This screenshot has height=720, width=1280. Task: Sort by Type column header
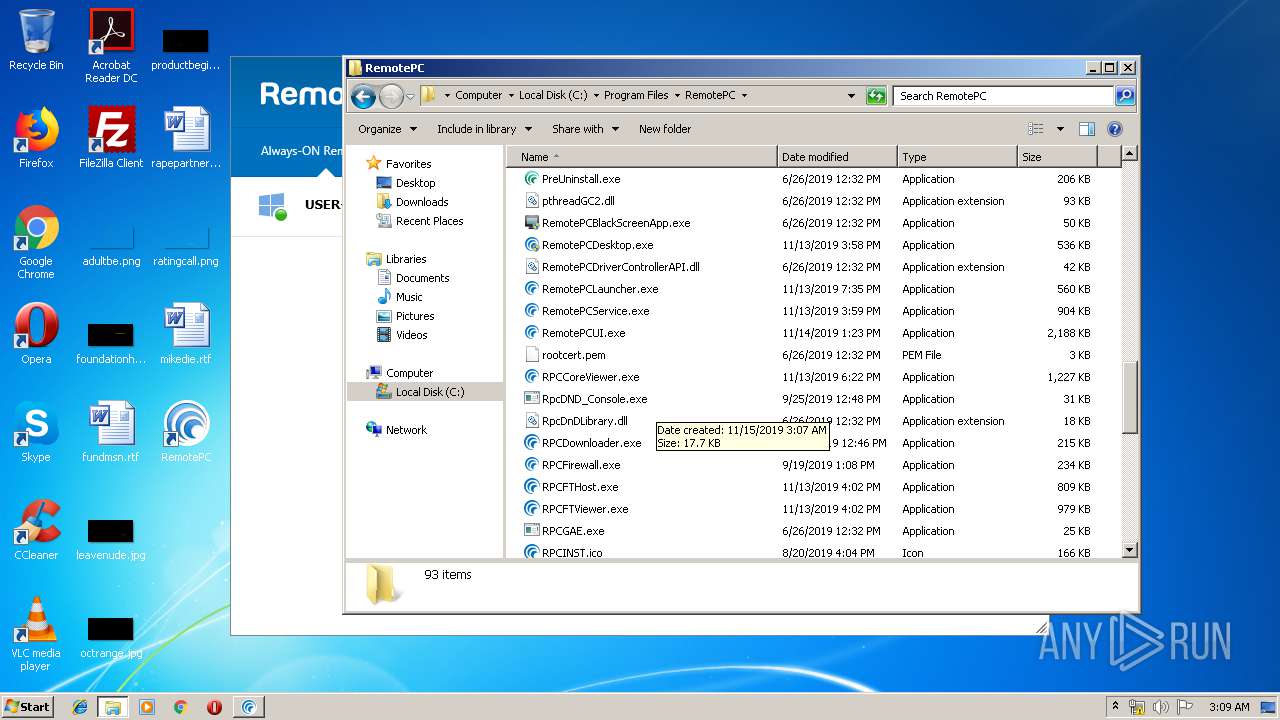[x=957, y=157]
